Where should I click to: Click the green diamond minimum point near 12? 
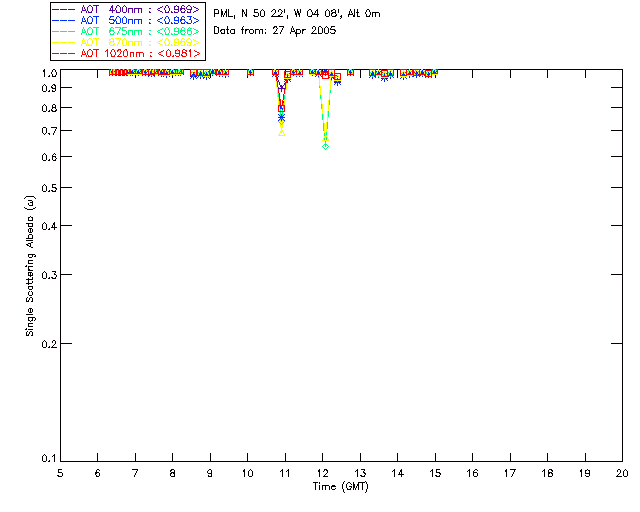click(x=325, y=147)
